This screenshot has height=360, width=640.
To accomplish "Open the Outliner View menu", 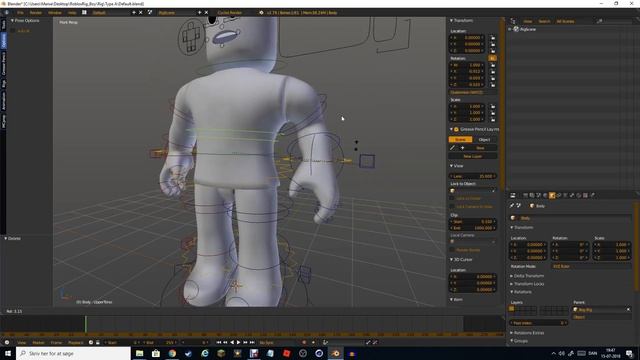I will coord(528,21).
